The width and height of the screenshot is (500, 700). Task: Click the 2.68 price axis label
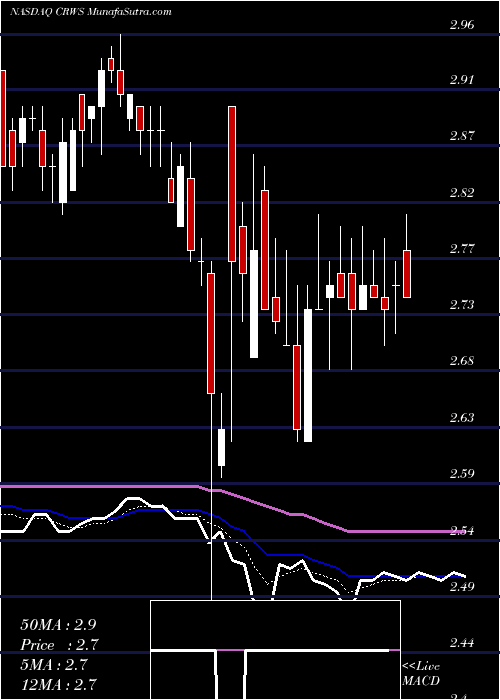(462, 361)
